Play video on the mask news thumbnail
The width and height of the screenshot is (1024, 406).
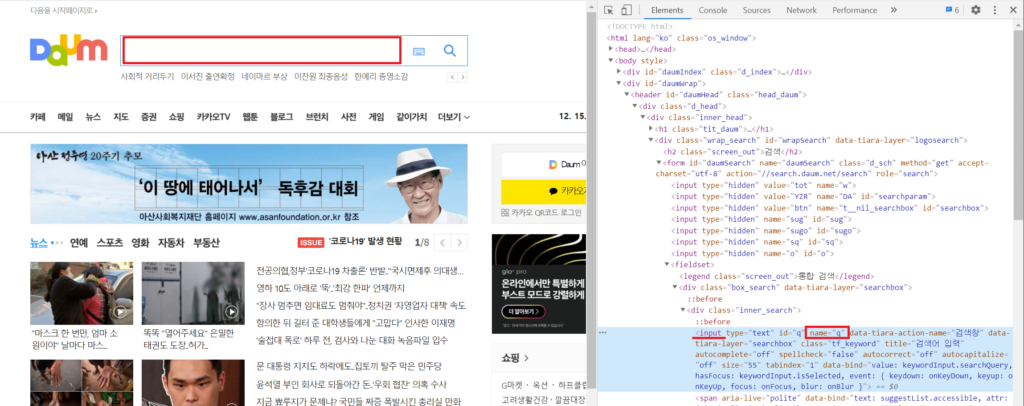click(120, 312)
